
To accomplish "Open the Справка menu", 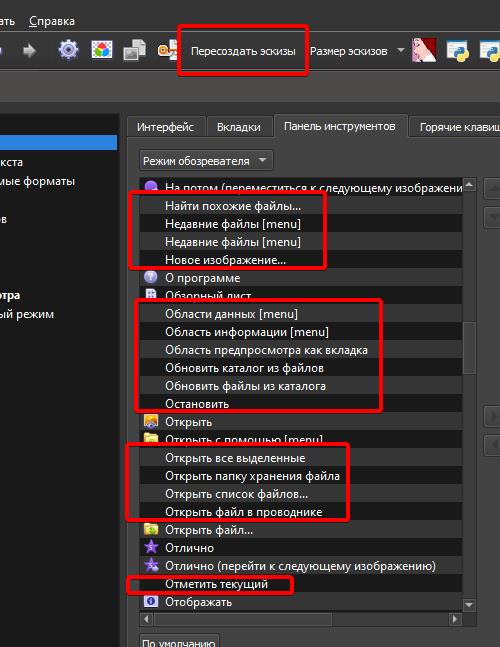I will (52, 21).
